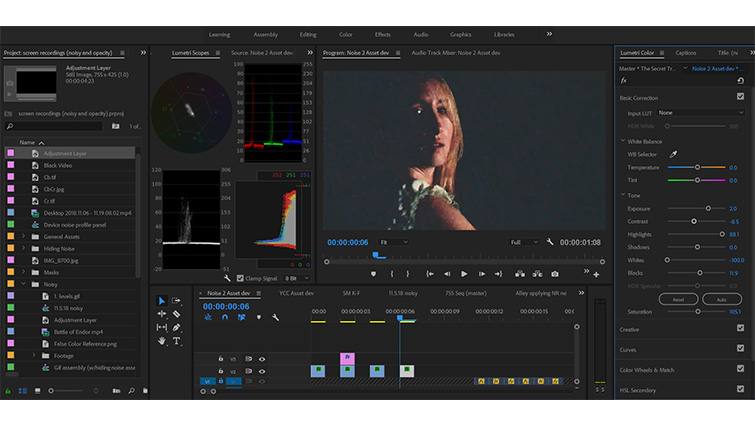The width and height of the screenshot is (755, 425).
Task: Select the Type tool
Action: coord(176,341)
